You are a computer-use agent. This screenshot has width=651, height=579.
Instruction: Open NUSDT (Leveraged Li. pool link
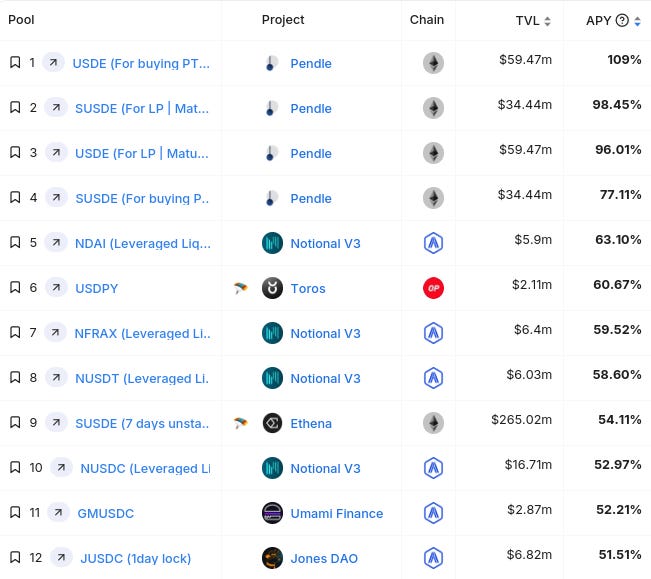(x=142, y=379)
